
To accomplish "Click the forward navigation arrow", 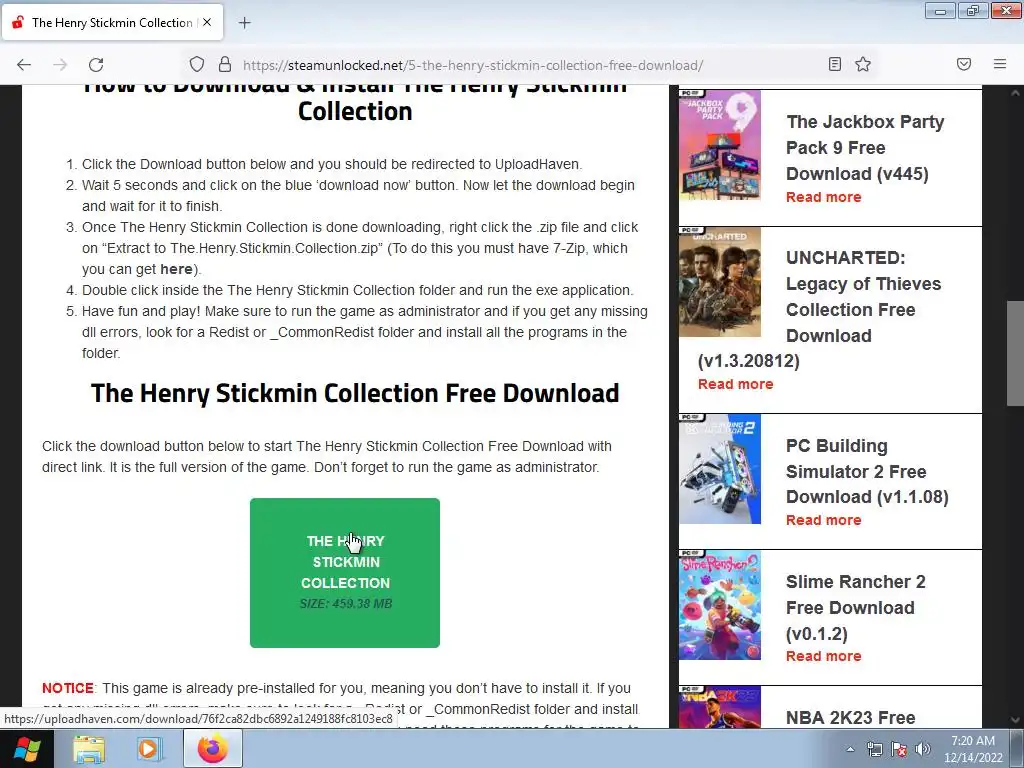I will pyautogui.click(x=60, y=64).
